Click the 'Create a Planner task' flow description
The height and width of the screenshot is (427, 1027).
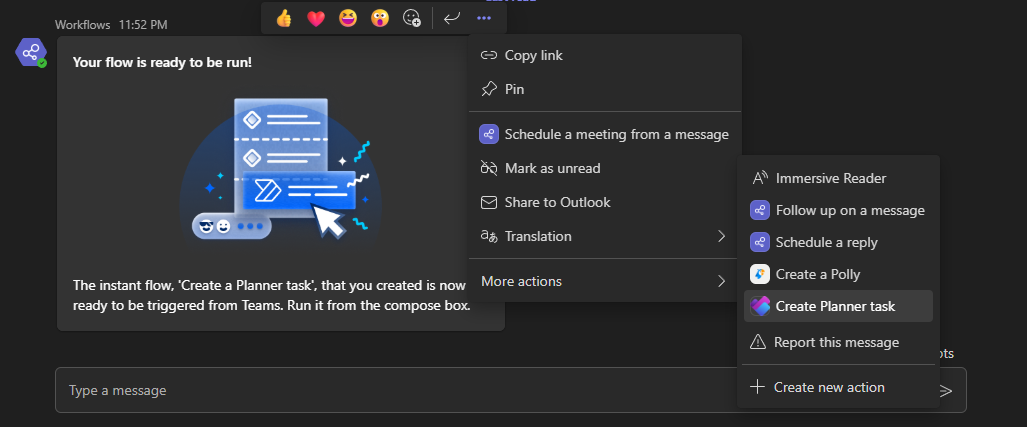coord(271,295)
